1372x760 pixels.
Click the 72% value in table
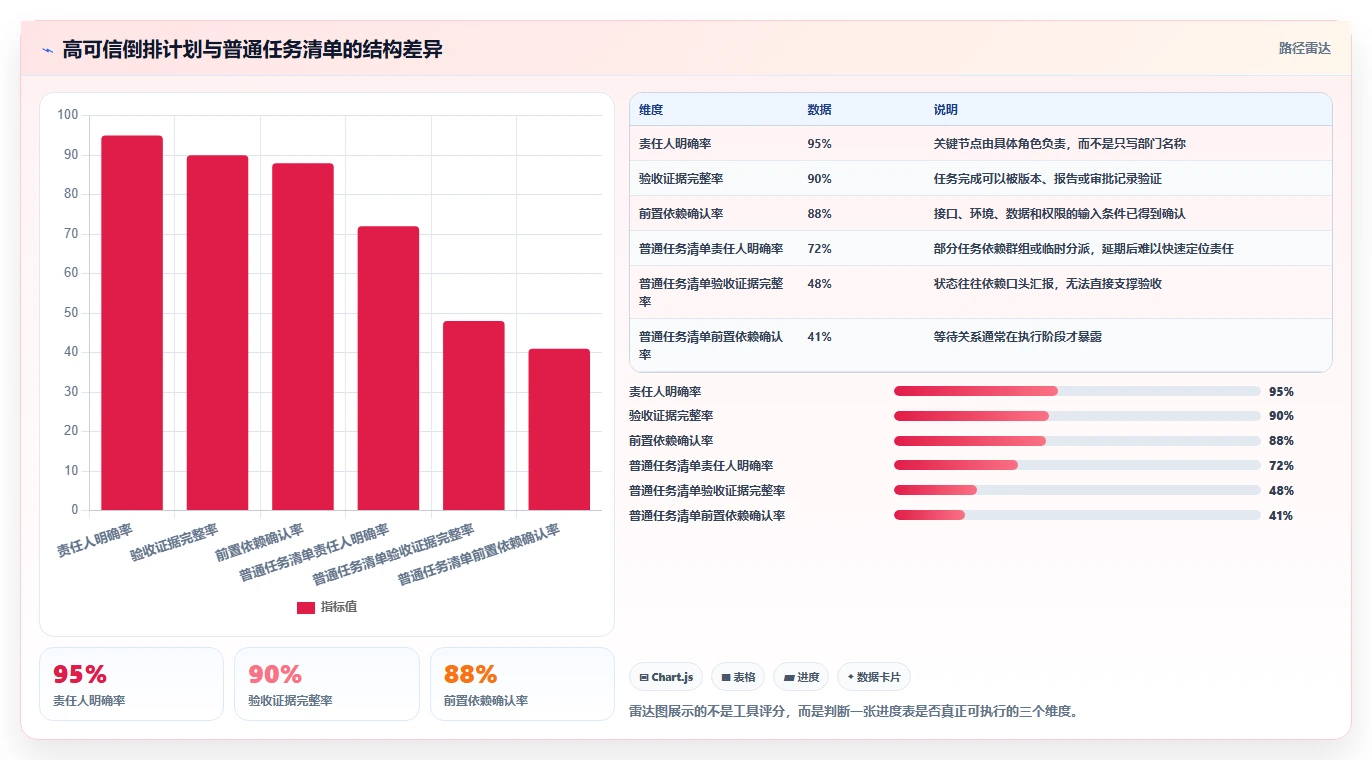click(x=819, y=249)
